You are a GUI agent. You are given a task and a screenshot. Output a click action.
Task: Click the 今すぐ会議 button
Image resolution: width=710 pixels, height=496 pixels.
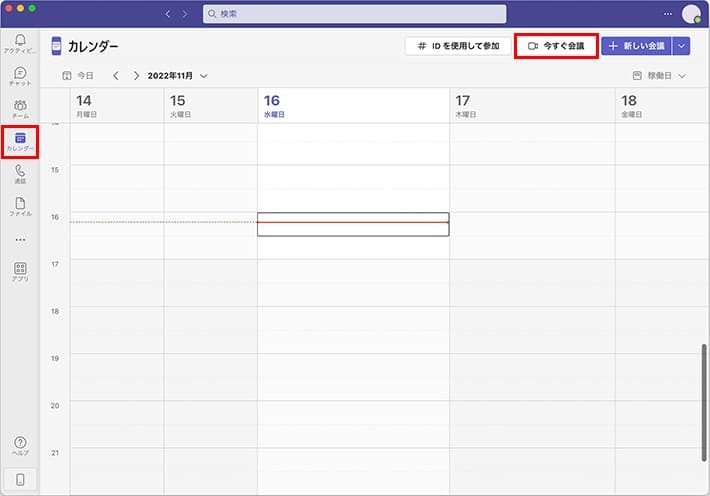pyautogui.click(x=556, y=46)
